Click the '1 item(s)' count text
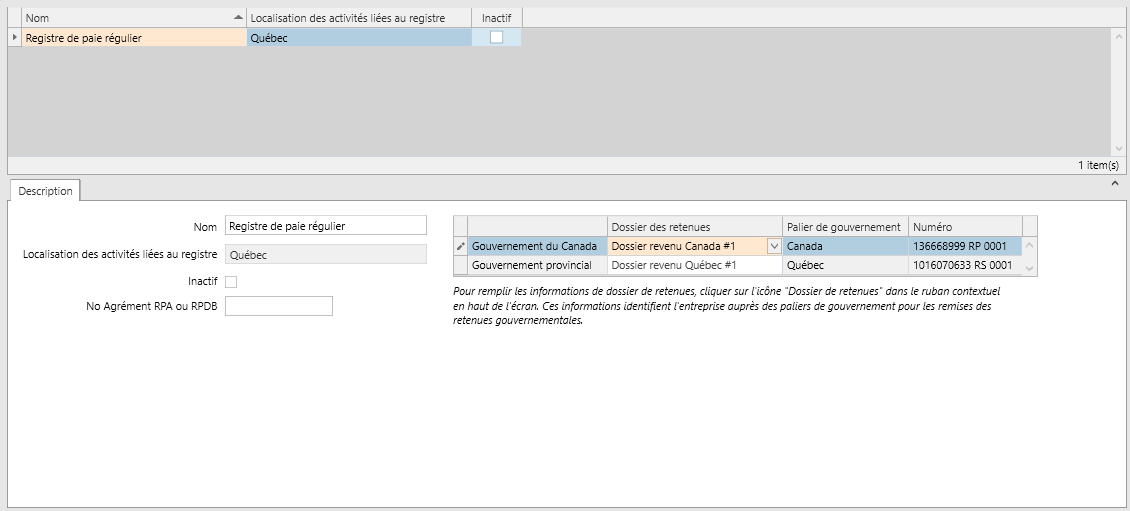 click(x=1098, y=165)
